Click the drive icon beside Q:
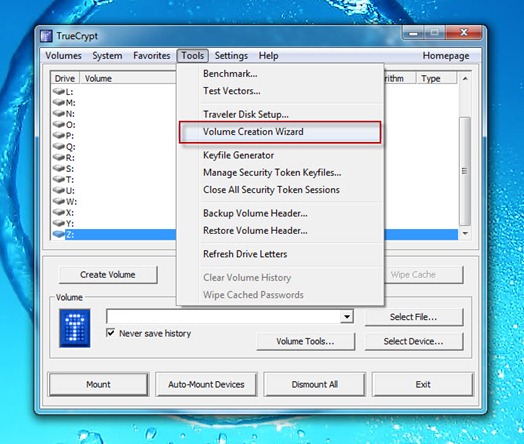 click(58, 146)
